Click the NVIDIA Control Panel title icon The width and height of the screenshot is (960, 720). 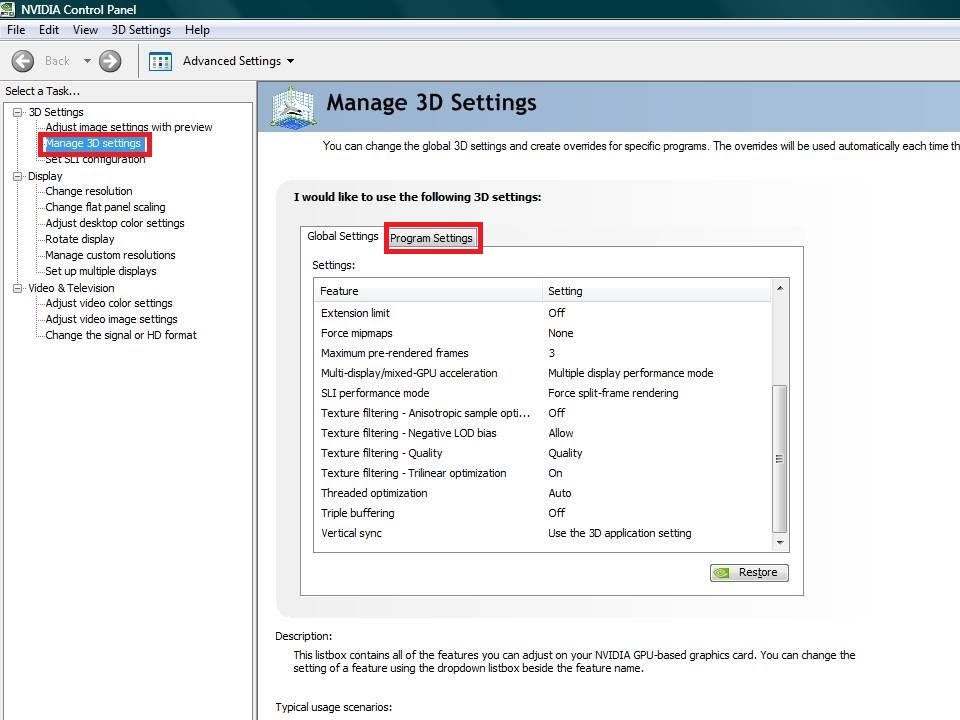point(7,9)
